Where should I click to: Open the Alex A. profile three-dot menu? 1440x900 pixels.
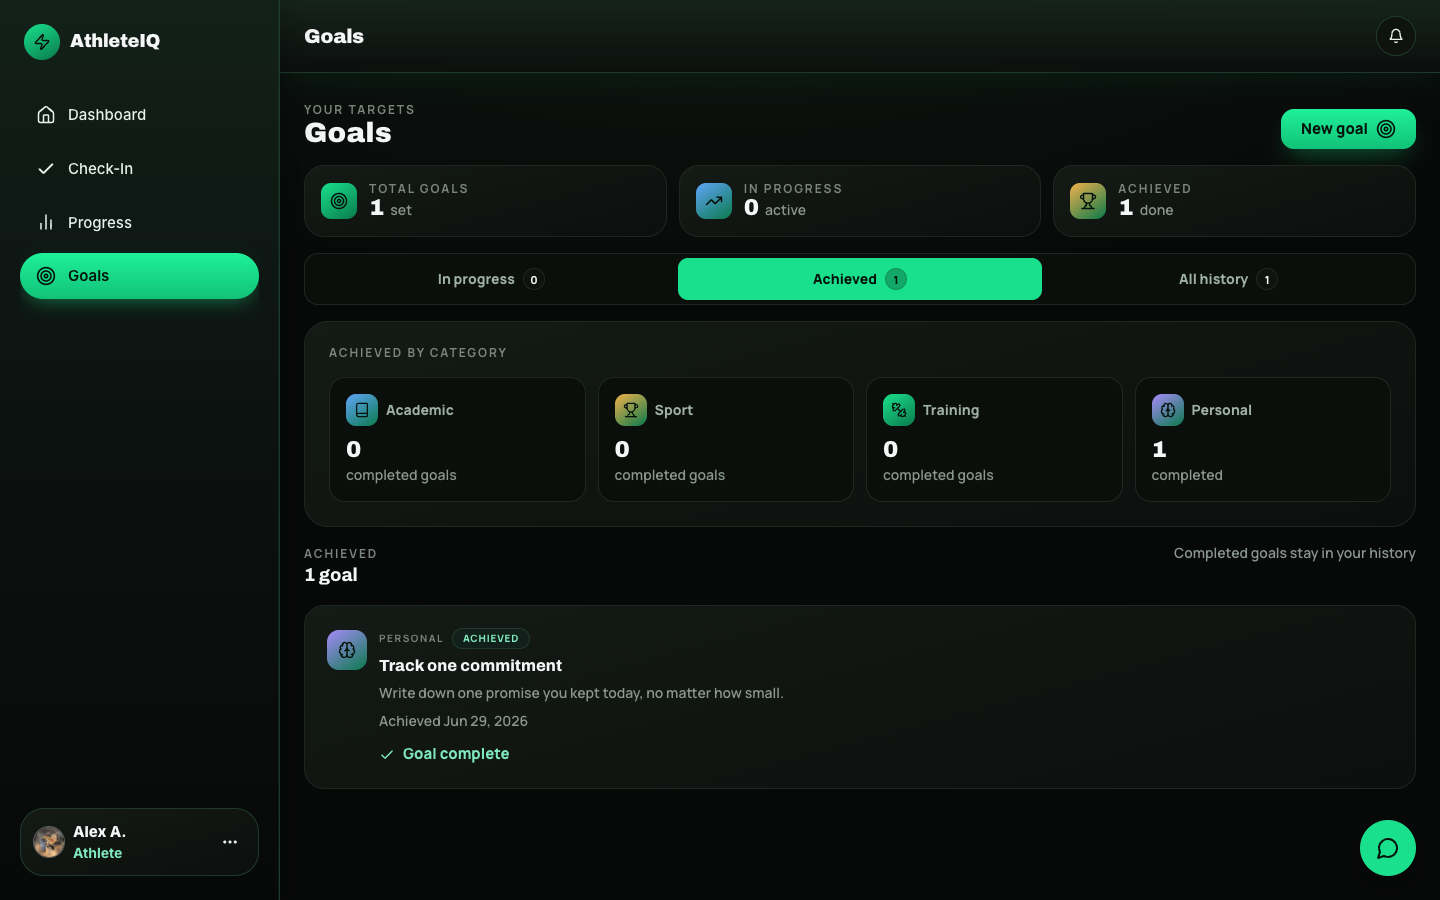[230, 842]
